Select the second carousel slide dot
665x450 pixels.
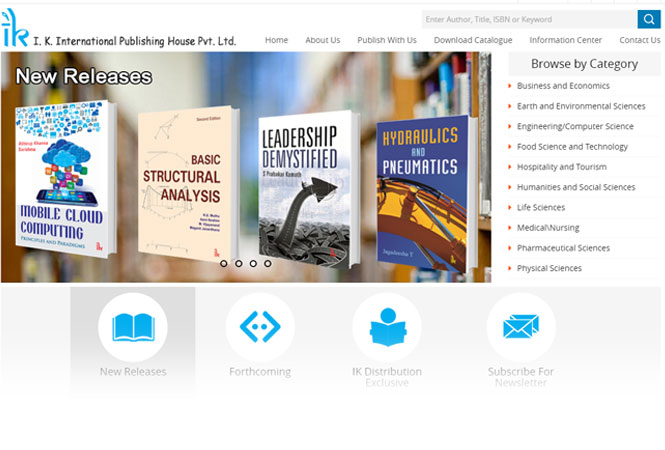(239, 263)
